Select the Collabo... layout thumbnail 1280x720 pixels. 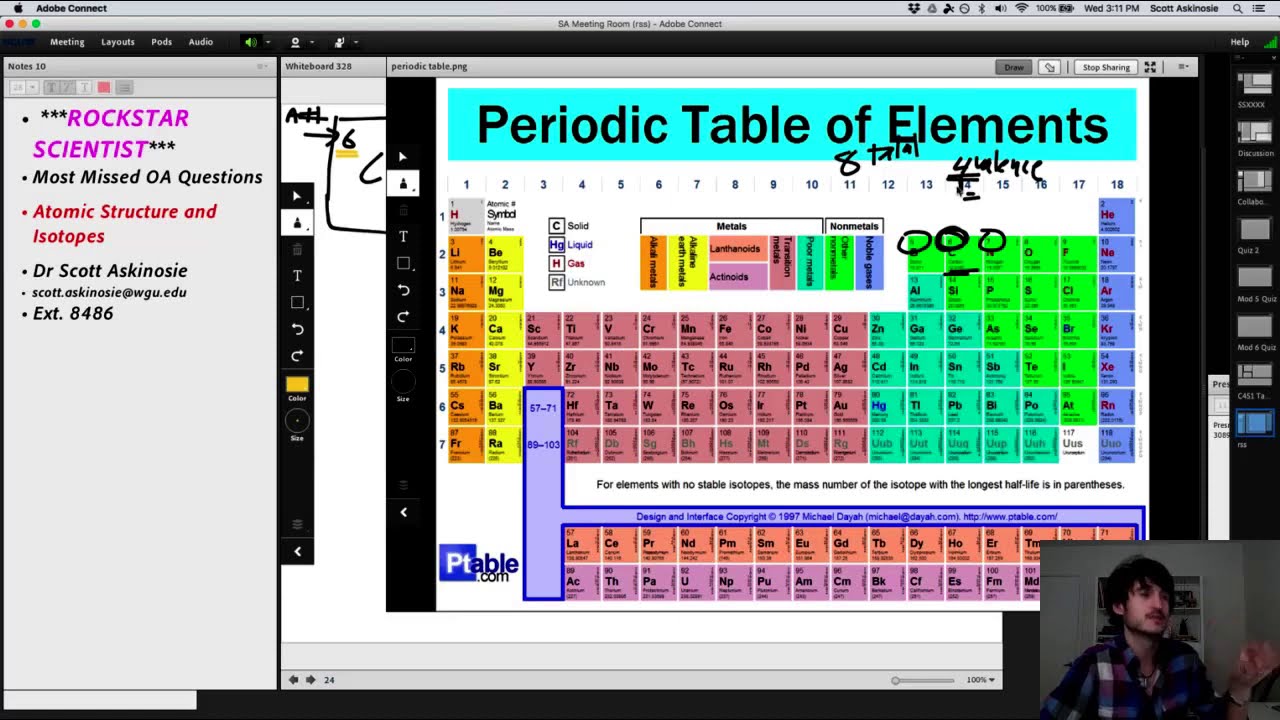(x=1254, y=183)
